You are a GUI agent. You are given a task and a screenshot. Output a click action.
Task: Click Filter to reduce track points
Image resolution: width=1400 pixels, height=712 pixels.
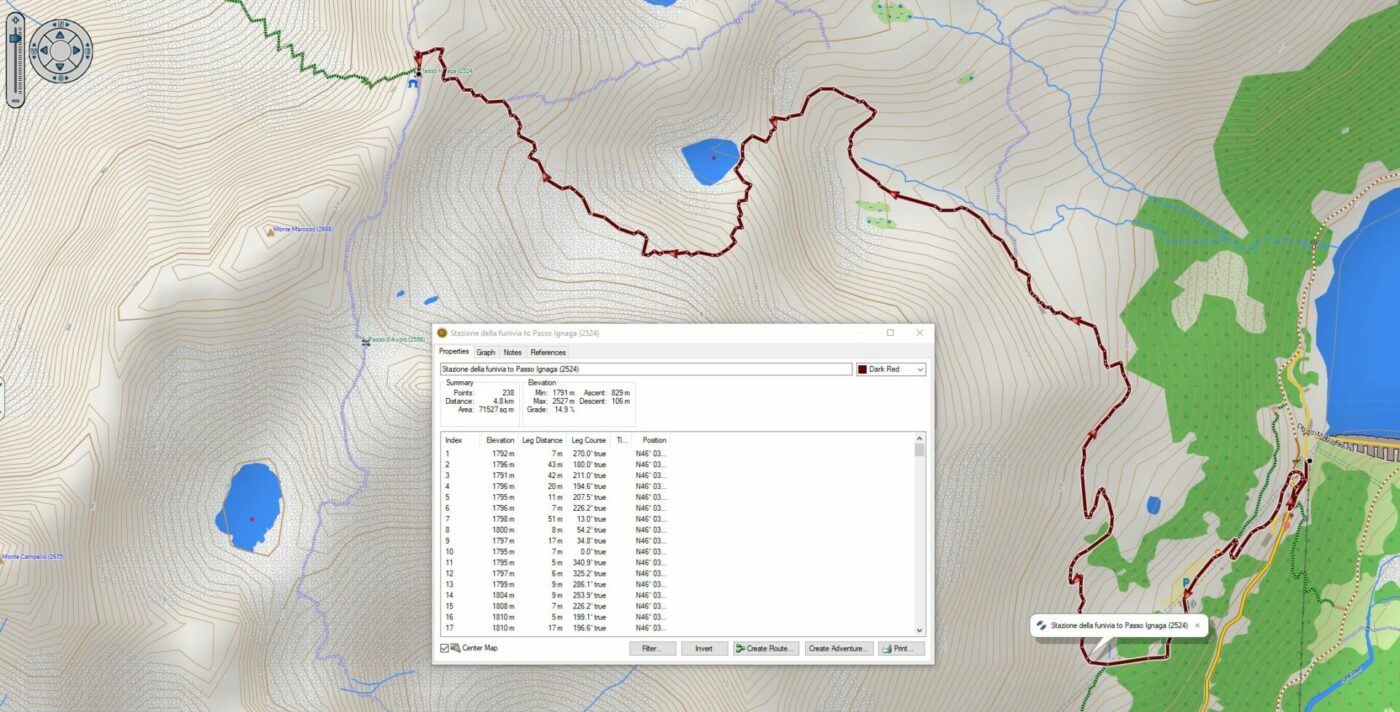pyautogui.click(x=652, y=648)
